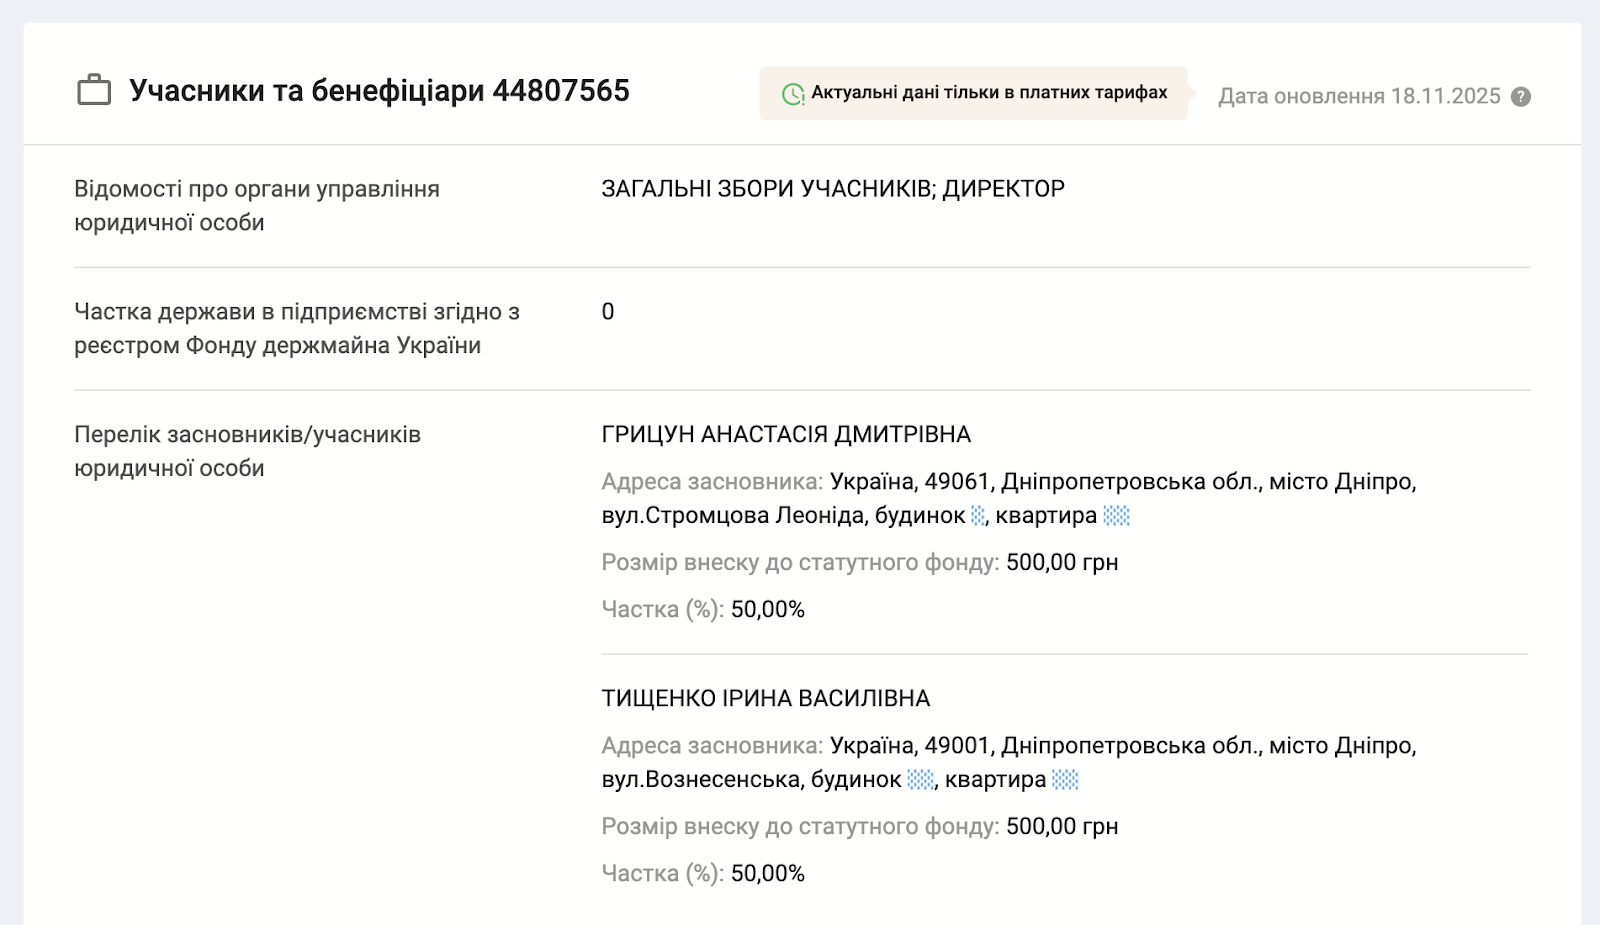Reveal hidden apartment number for Тищенко address
This screenshot has width=1600, height=925.
click(1065, 780)
